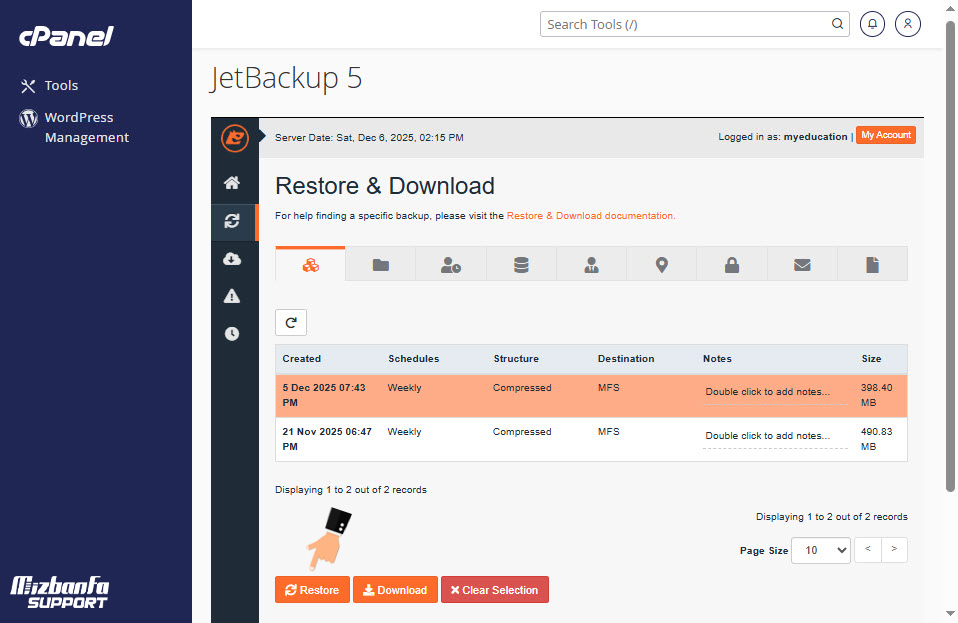Open the warning alerts sidebar icon

pos(232,296)
